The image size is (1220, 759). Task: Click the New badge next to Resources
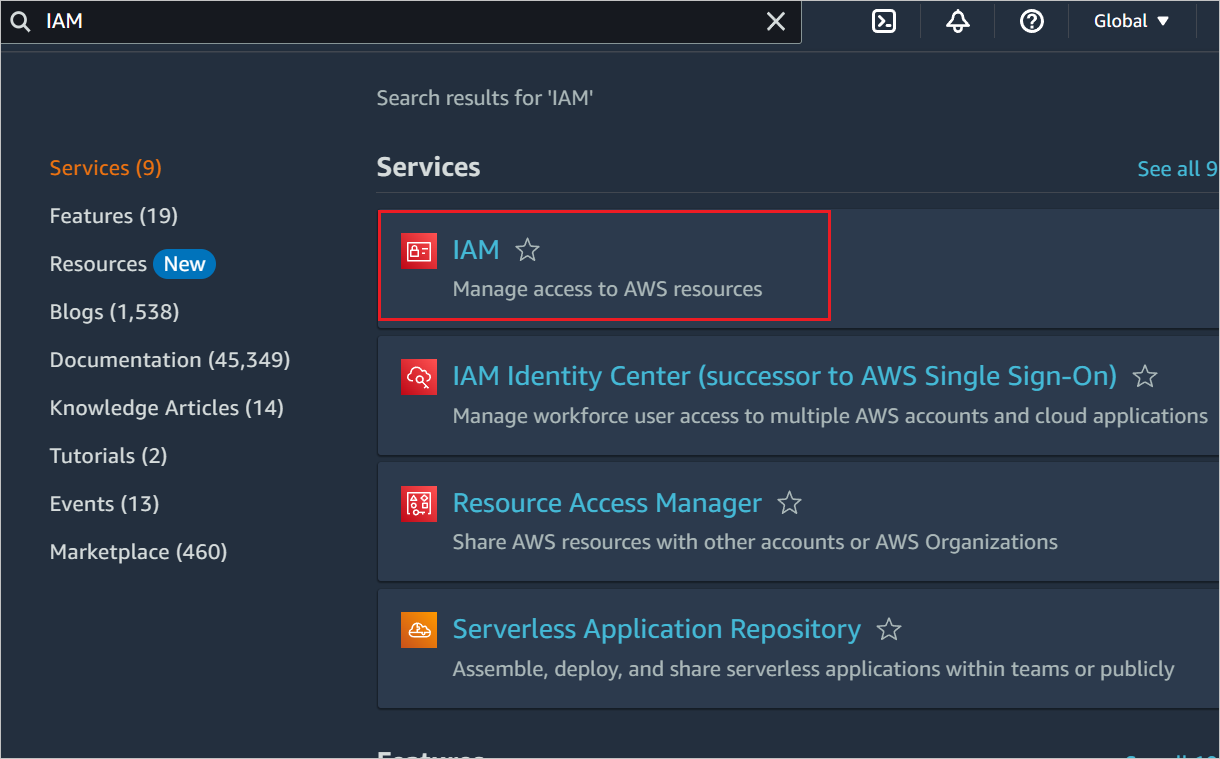coord(184,263)
